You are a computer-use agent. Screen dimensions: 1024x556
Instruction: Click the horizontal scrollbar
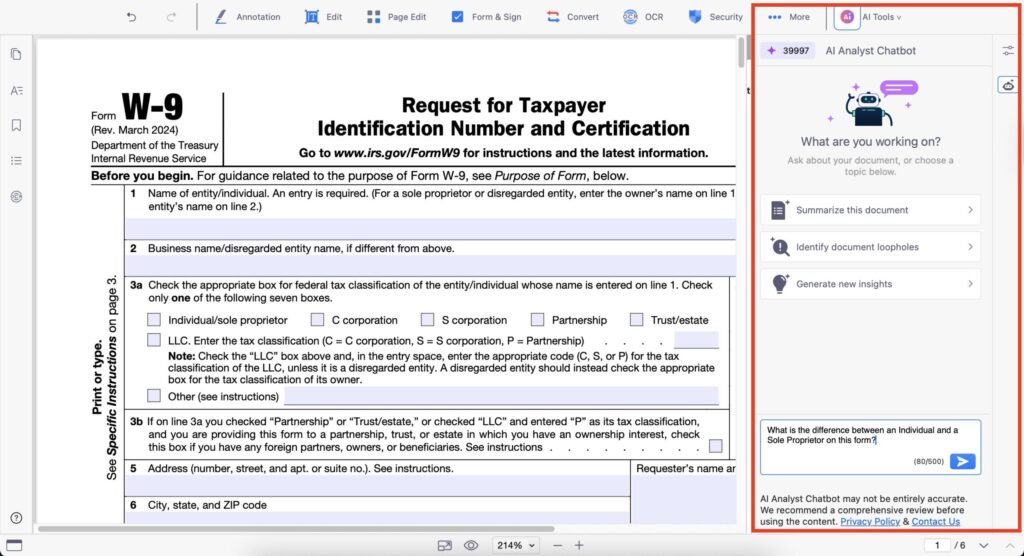pos(296,529)
